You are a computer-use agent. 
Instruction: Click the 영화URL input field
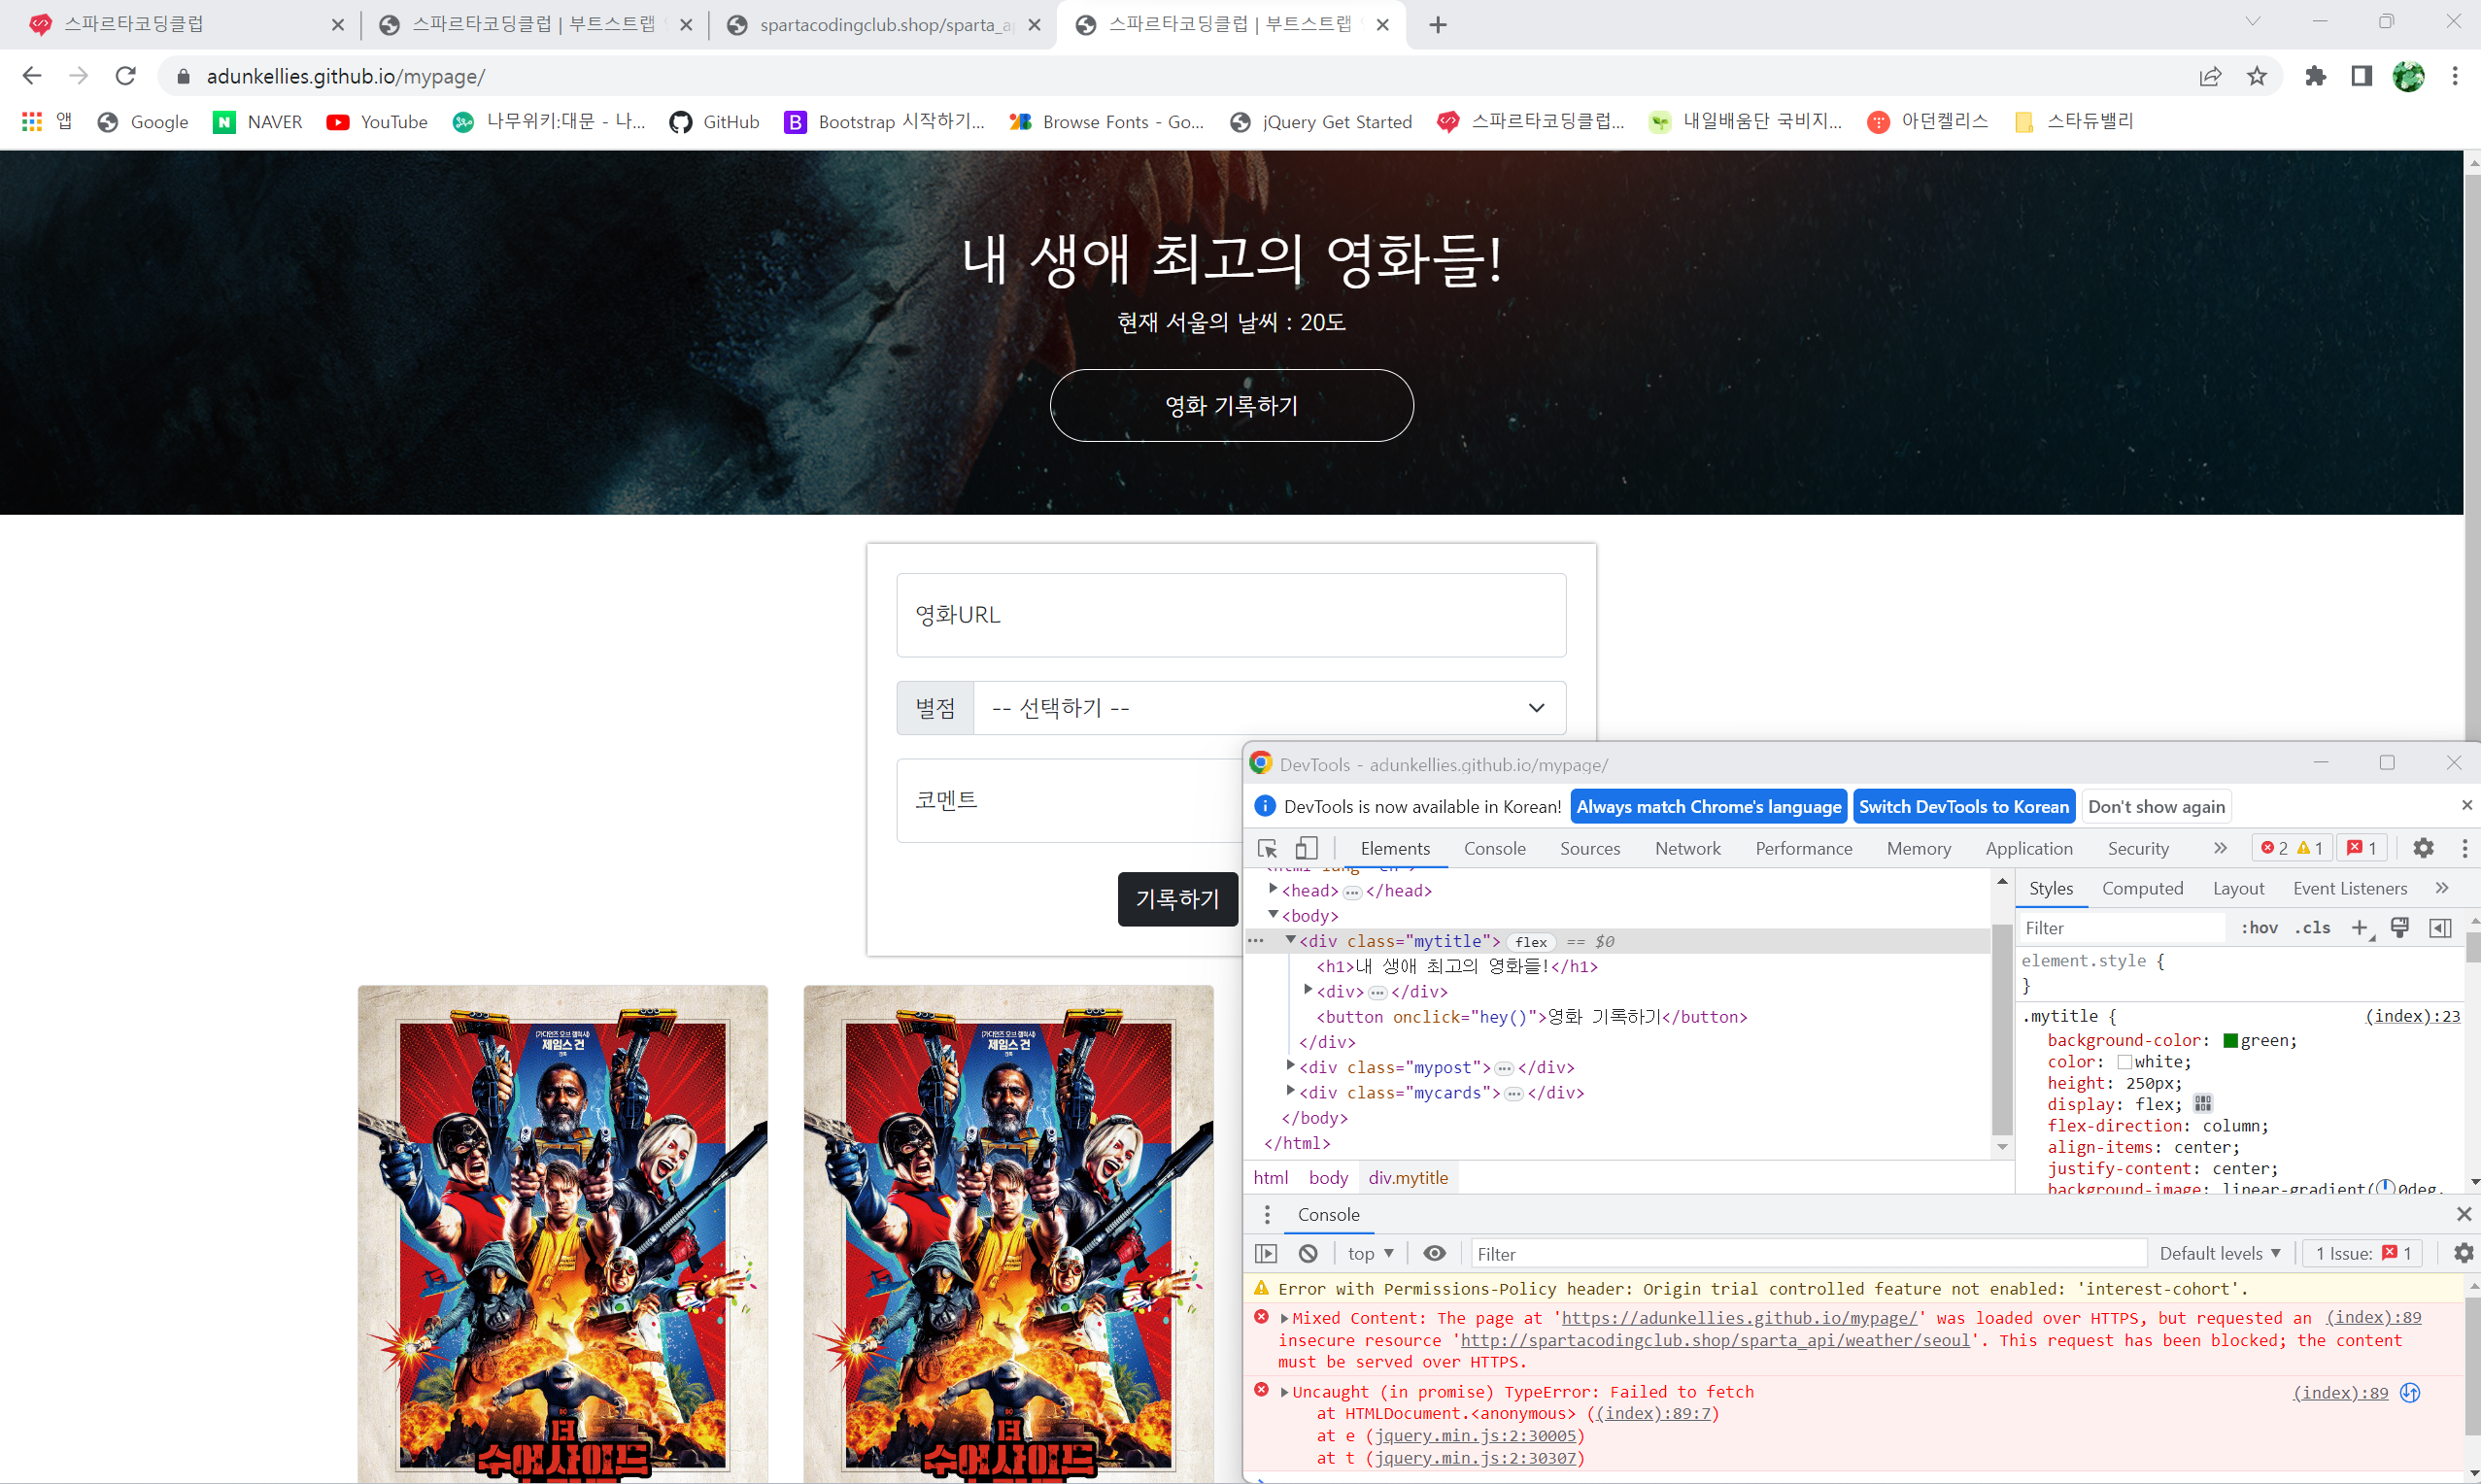(x=1231, y=615)
